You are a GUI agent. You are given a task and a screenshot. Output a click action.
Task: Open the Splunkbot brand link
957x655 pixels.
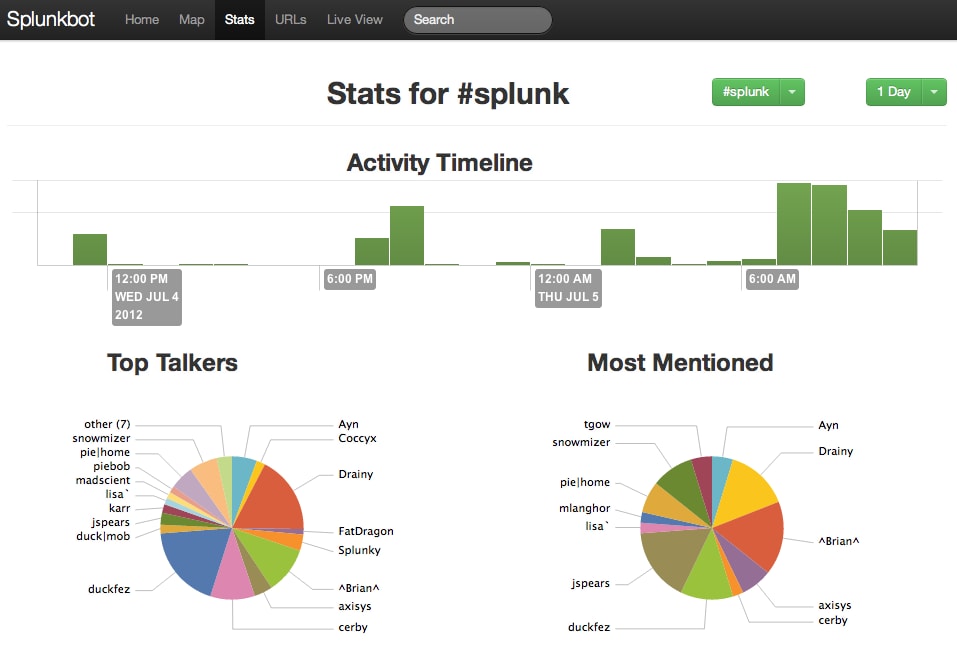[51, 19]
